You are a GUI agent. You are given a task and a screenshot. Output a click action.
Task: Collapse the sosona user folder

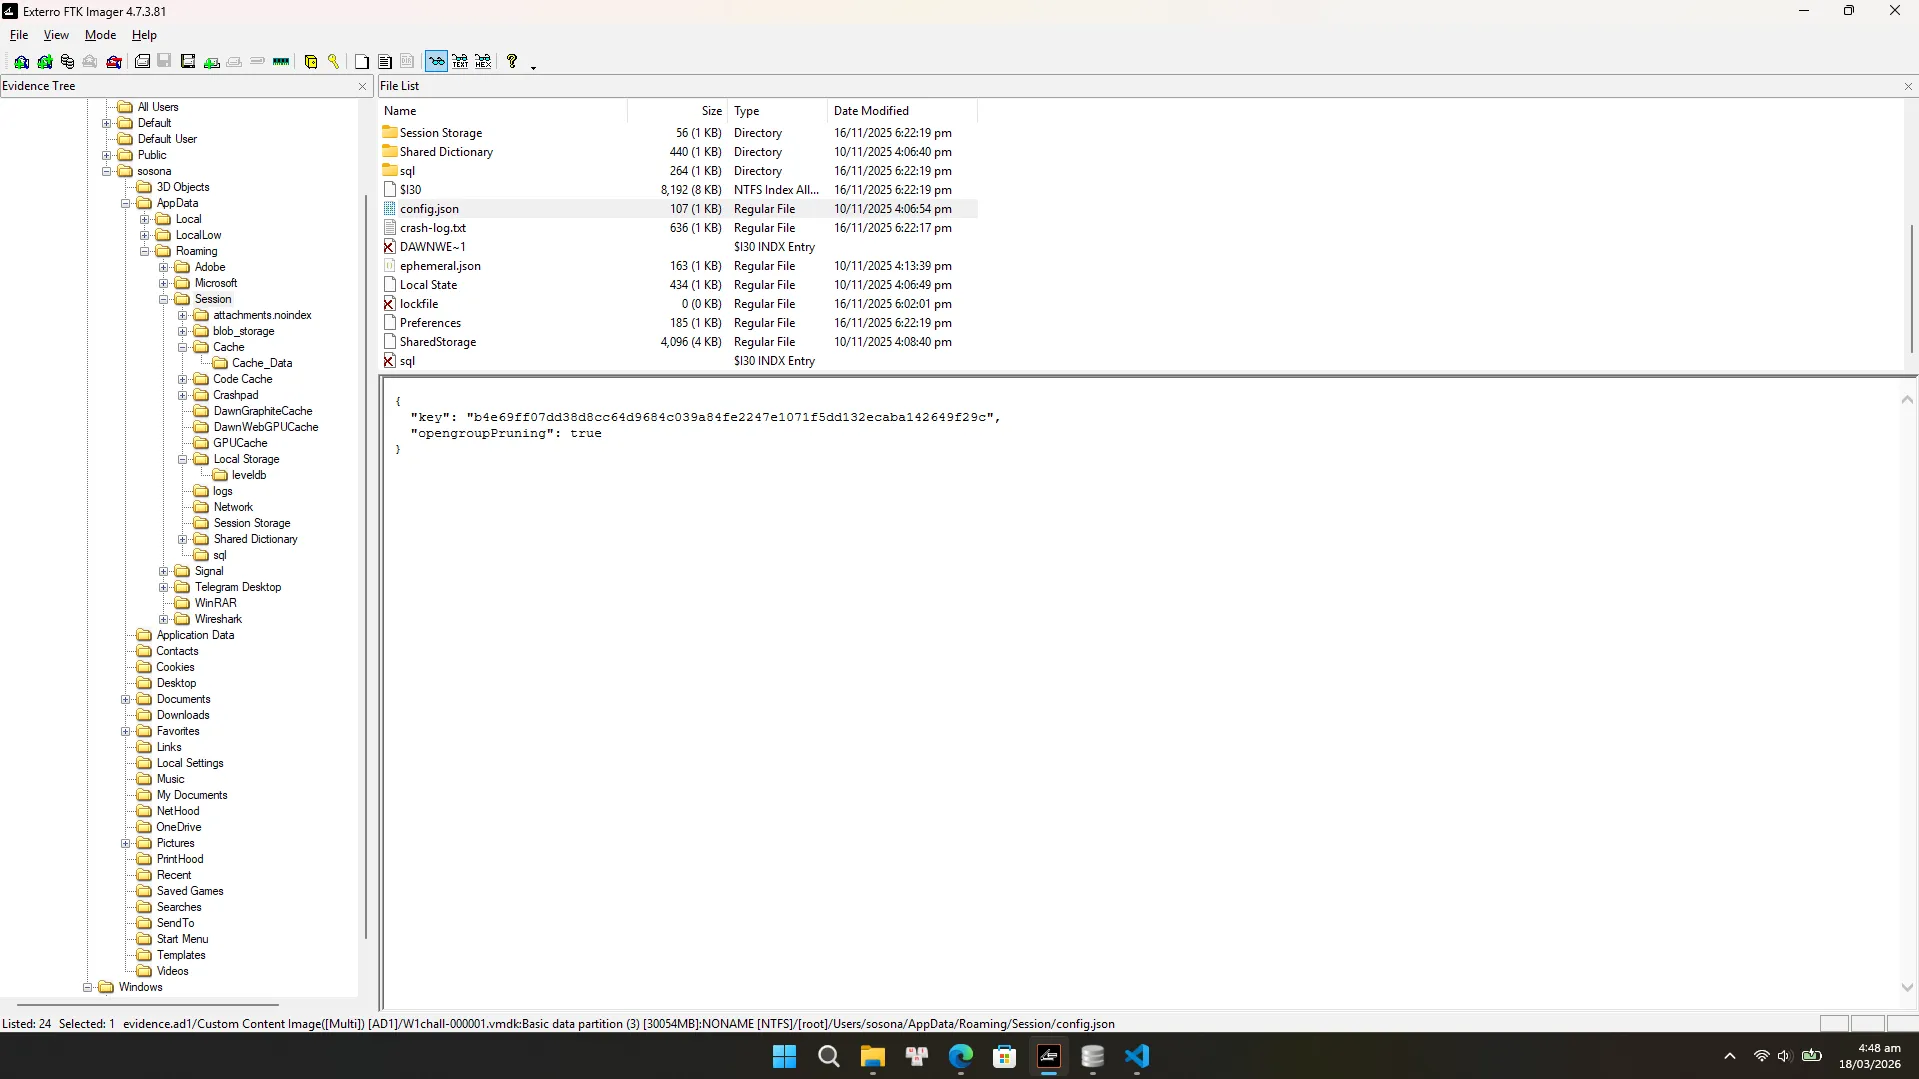click(x=107, y=171)
